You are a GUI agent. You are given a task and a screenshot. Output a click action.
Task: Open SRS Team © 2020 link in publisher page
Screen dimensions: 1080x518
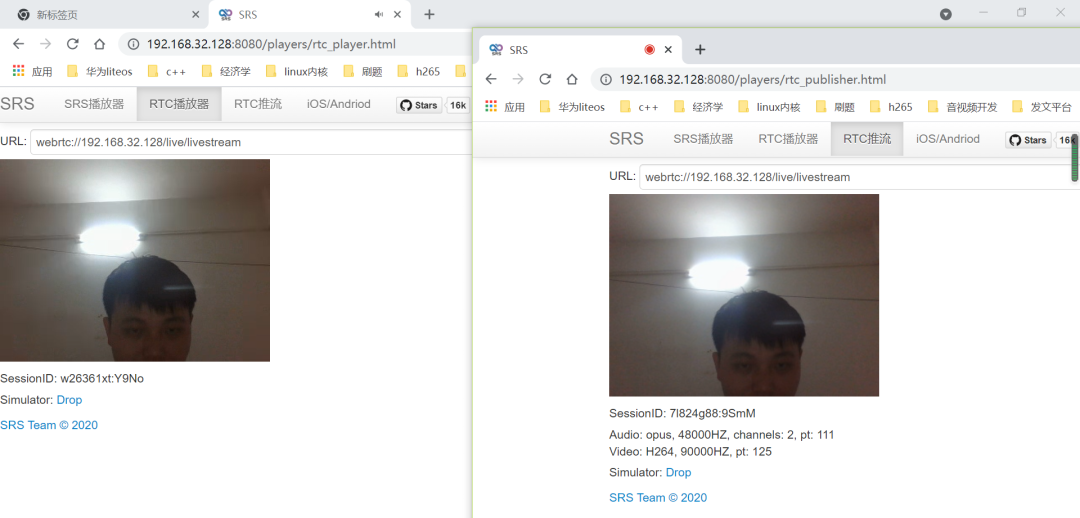point(658,497)
